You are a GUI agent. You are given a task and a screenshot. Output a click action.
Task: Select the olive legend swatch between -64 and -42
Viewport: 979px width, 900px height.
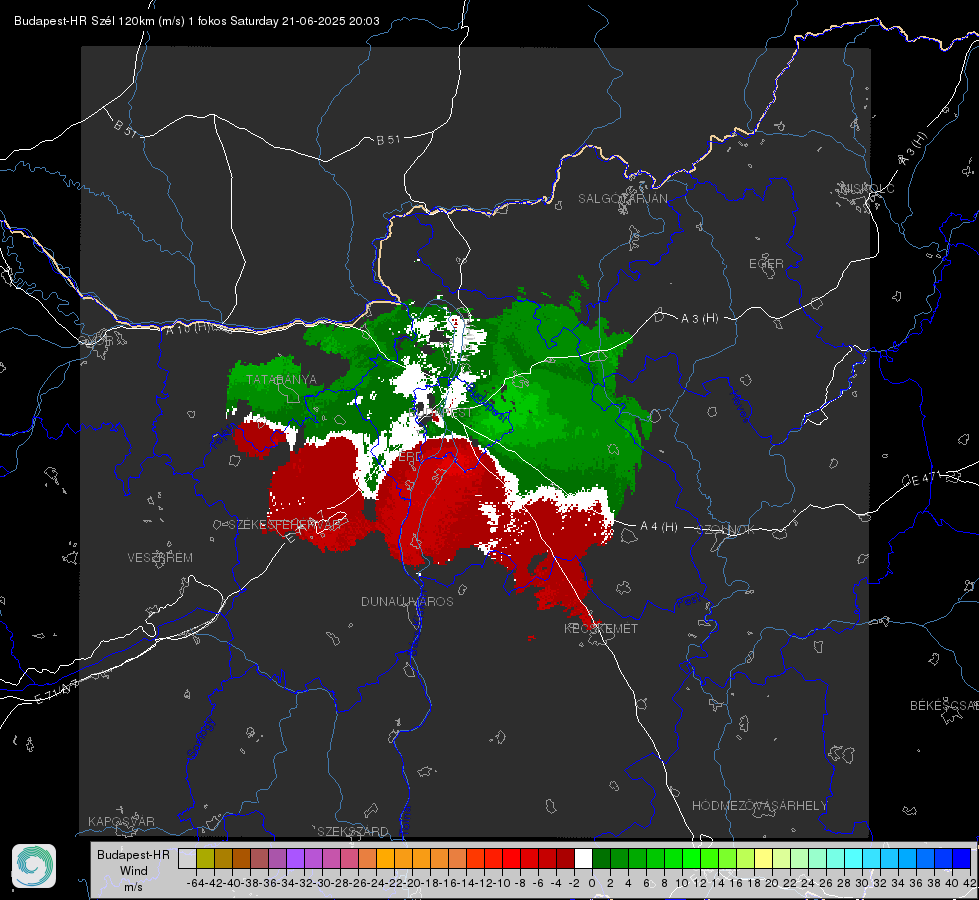click(205, 858)
